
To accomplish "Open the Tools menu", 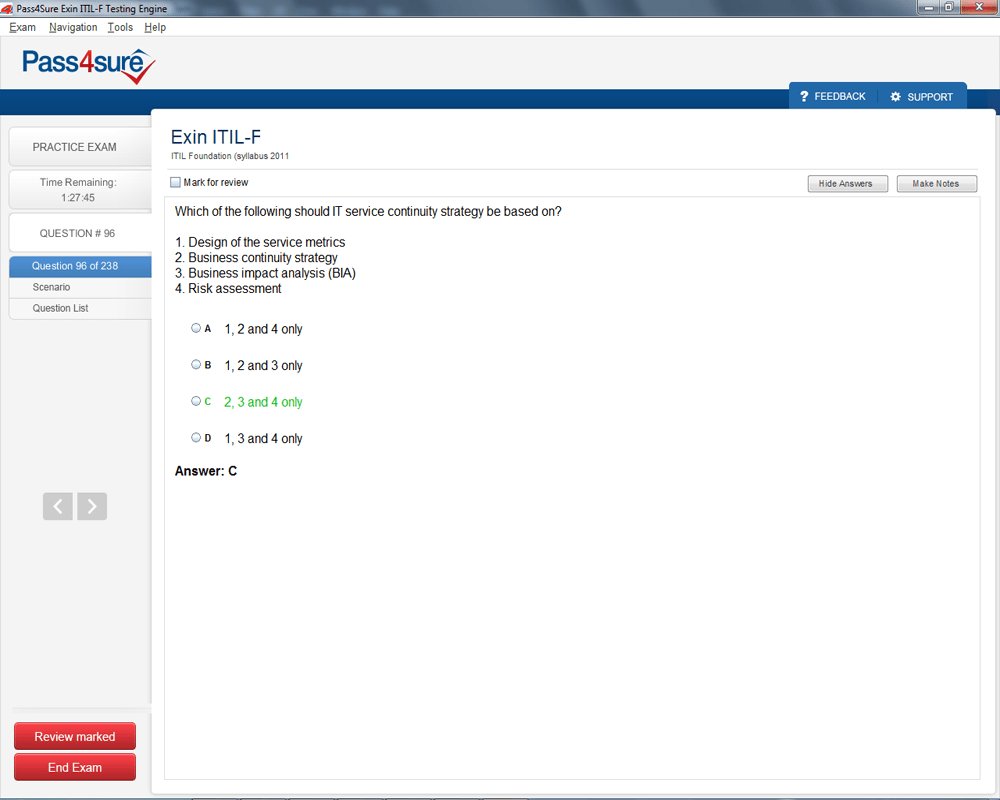I will click(120, 27).
